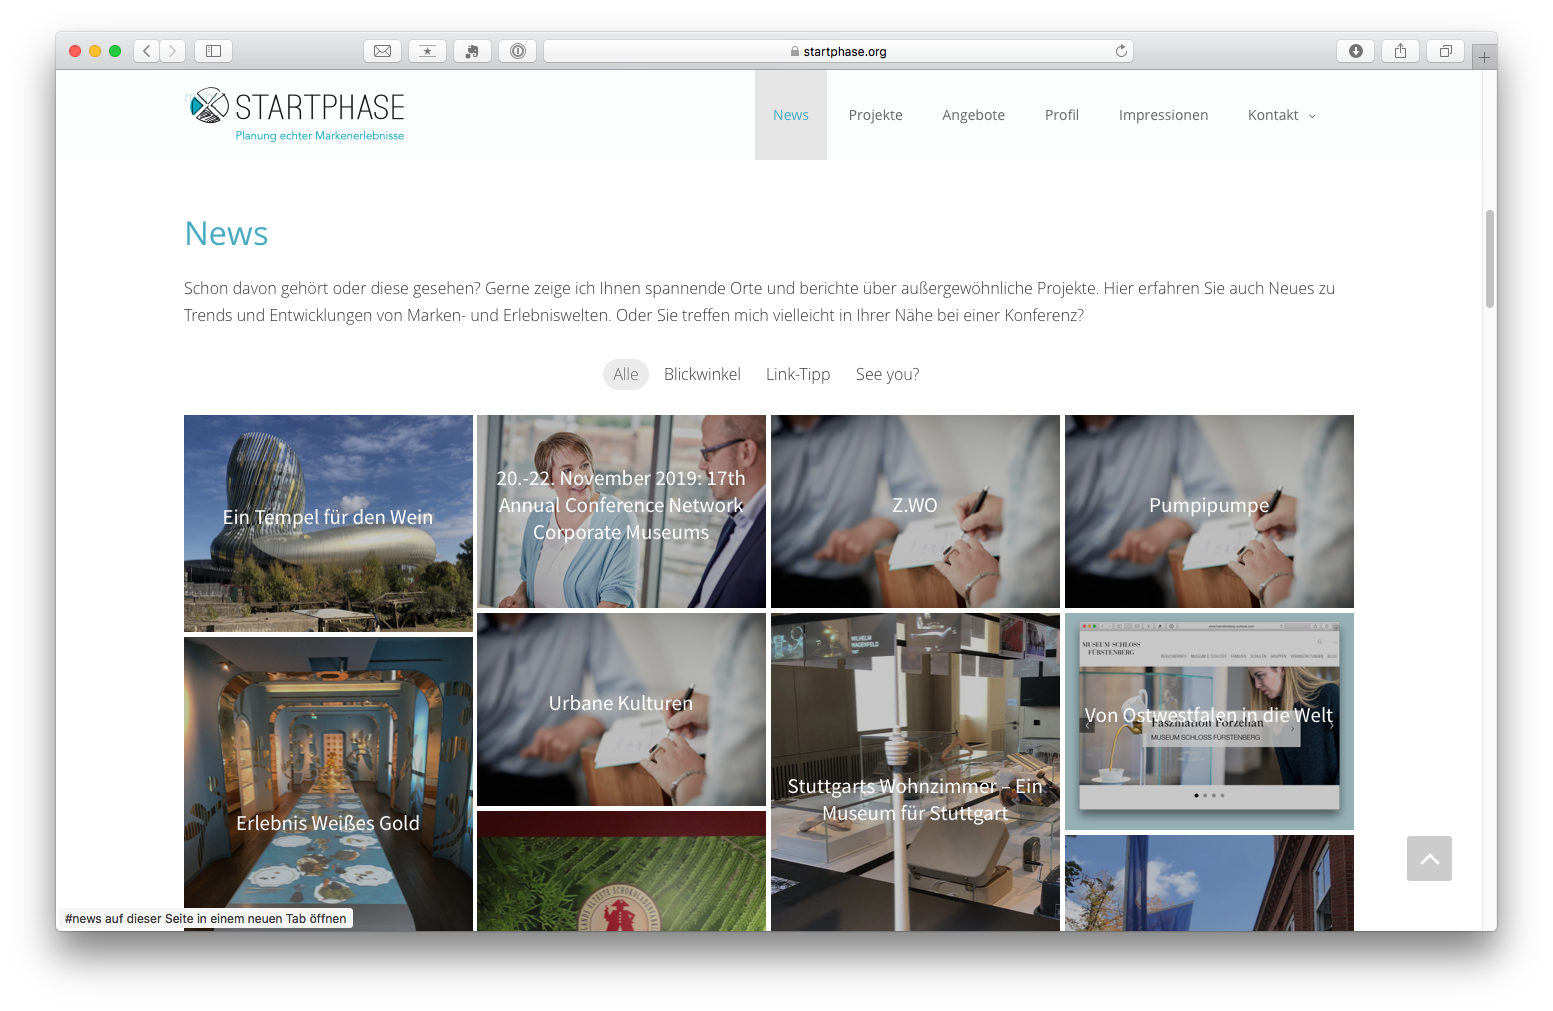
Task: Open the Angebote navigation link
Action: coord(973,115)
